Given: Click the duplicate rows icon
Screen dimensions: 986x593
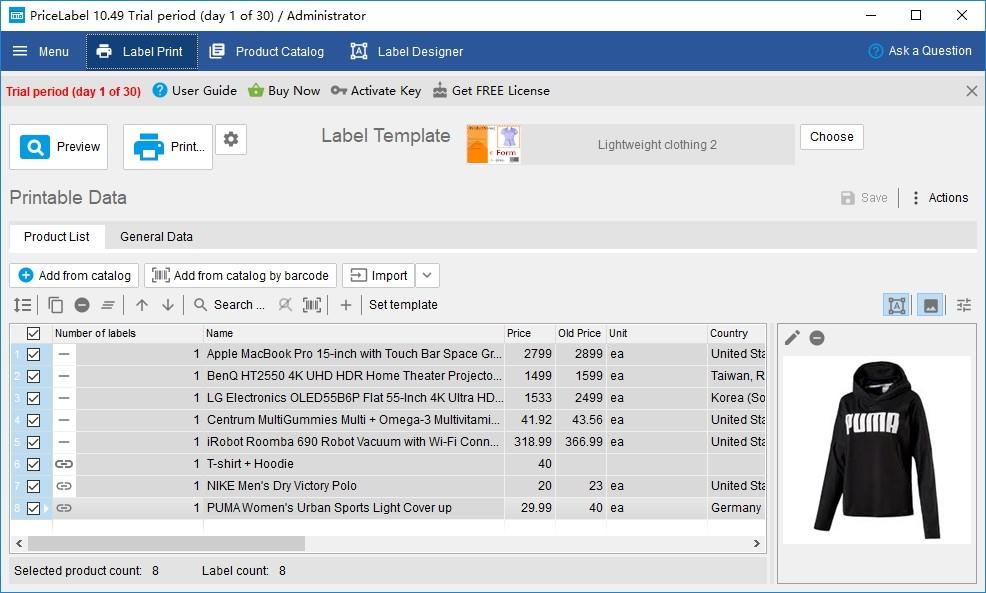Looking at the screenshot, I should (55, 305).
